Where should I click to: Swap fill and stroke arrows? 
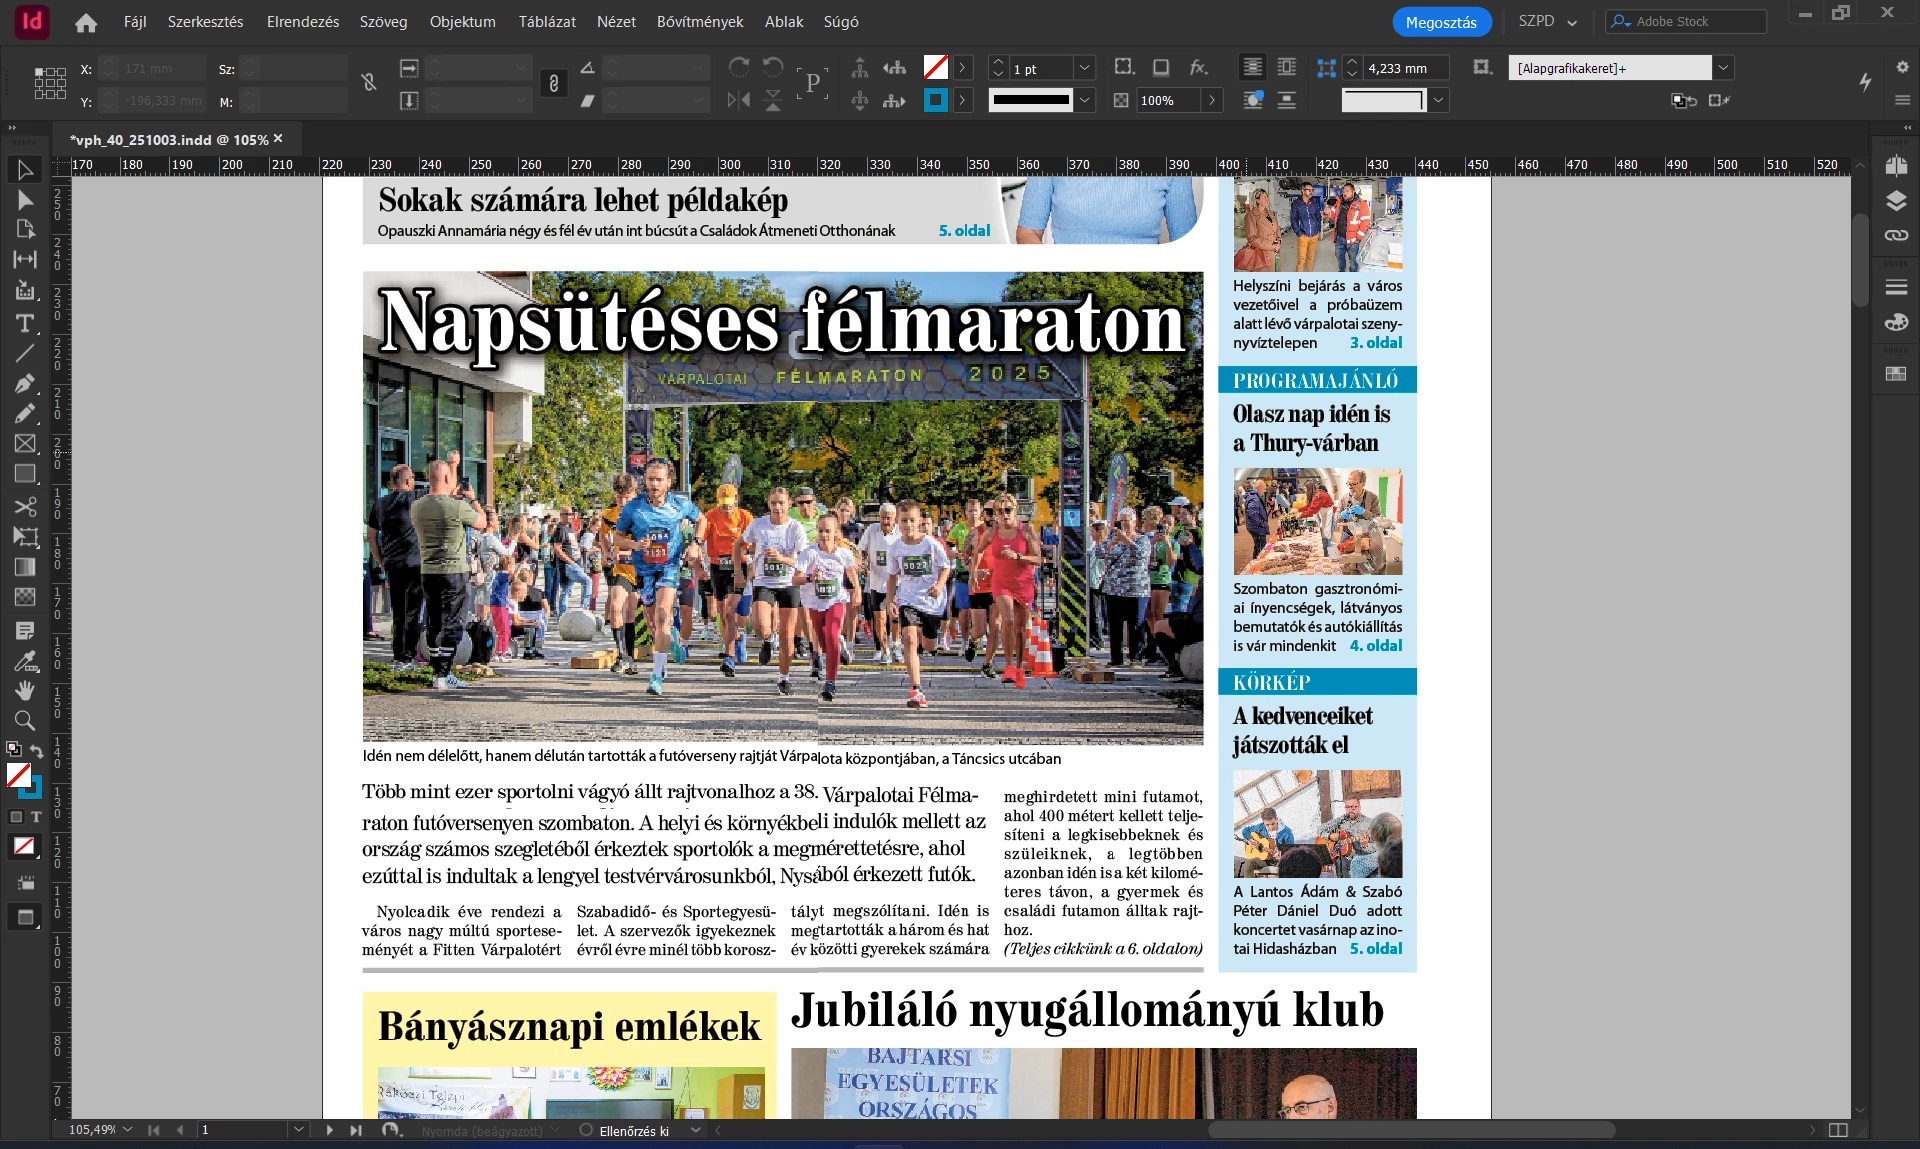click(37, 751)
